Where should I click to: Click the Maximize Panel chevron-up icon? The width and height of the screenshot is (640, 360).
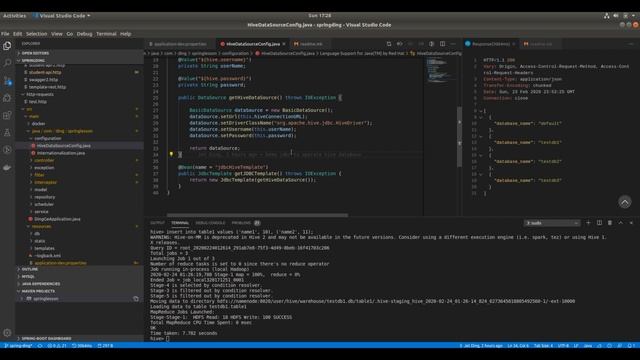620,223
